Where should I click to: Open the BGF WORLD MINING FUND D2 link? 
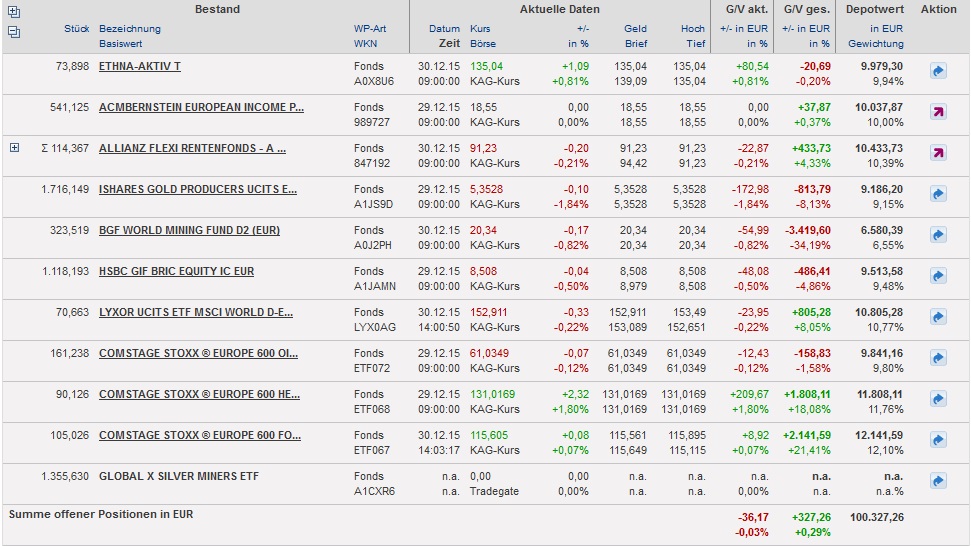189,230
